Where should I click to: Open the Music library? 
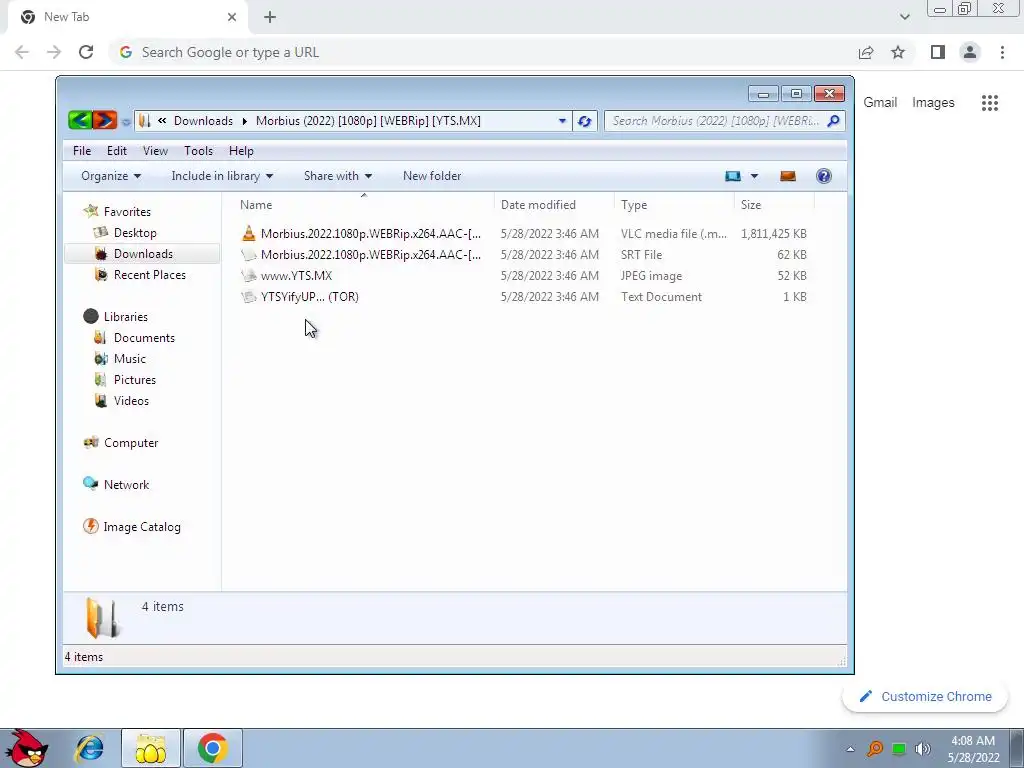pos(129,359)
